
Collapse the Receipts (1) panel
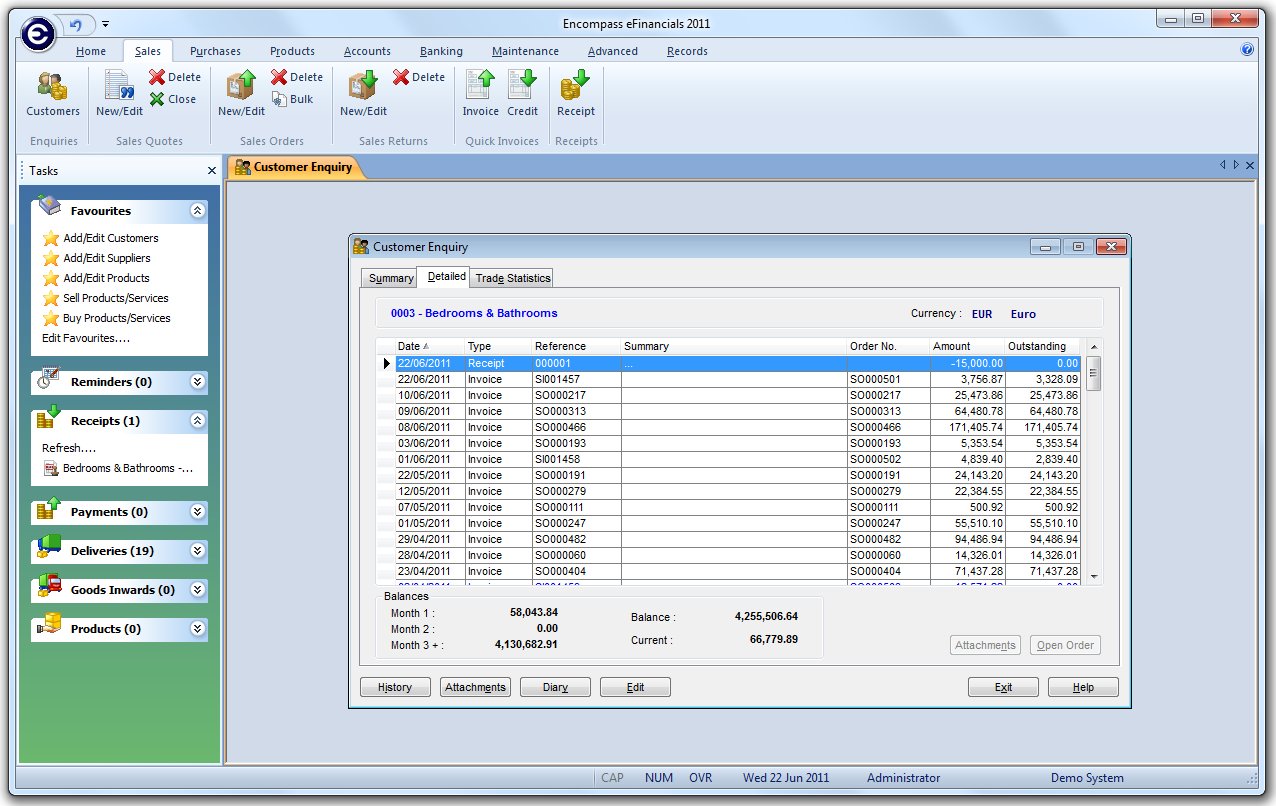tap(198, 421)
